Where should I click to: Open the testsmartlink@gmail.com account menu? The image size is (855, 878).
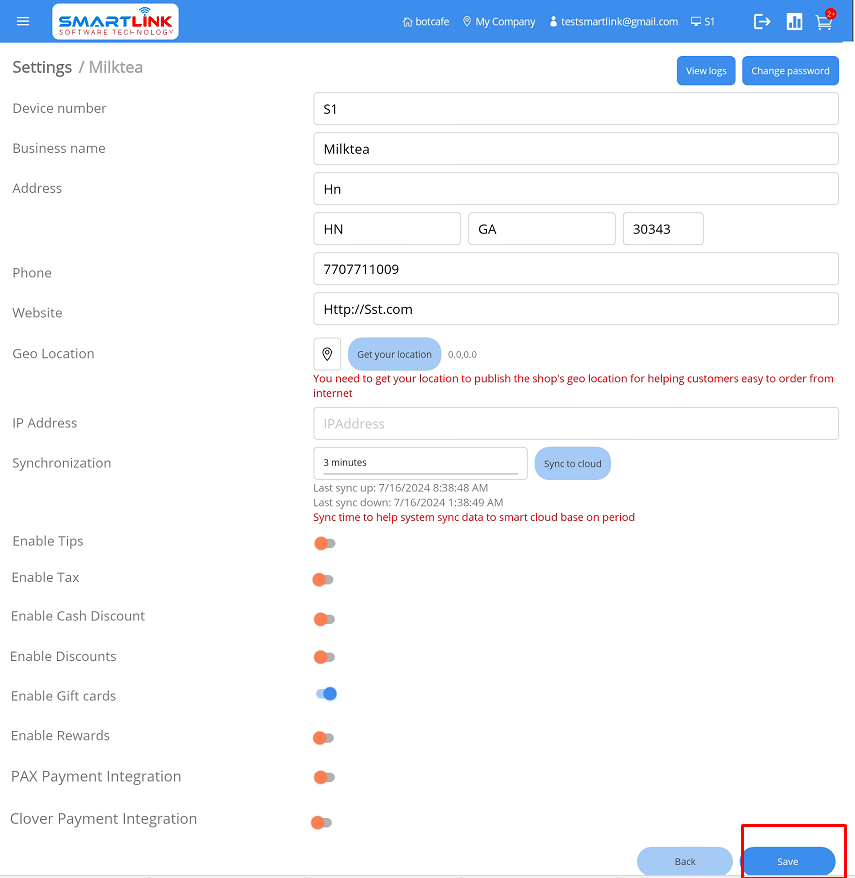click(613, 22)
